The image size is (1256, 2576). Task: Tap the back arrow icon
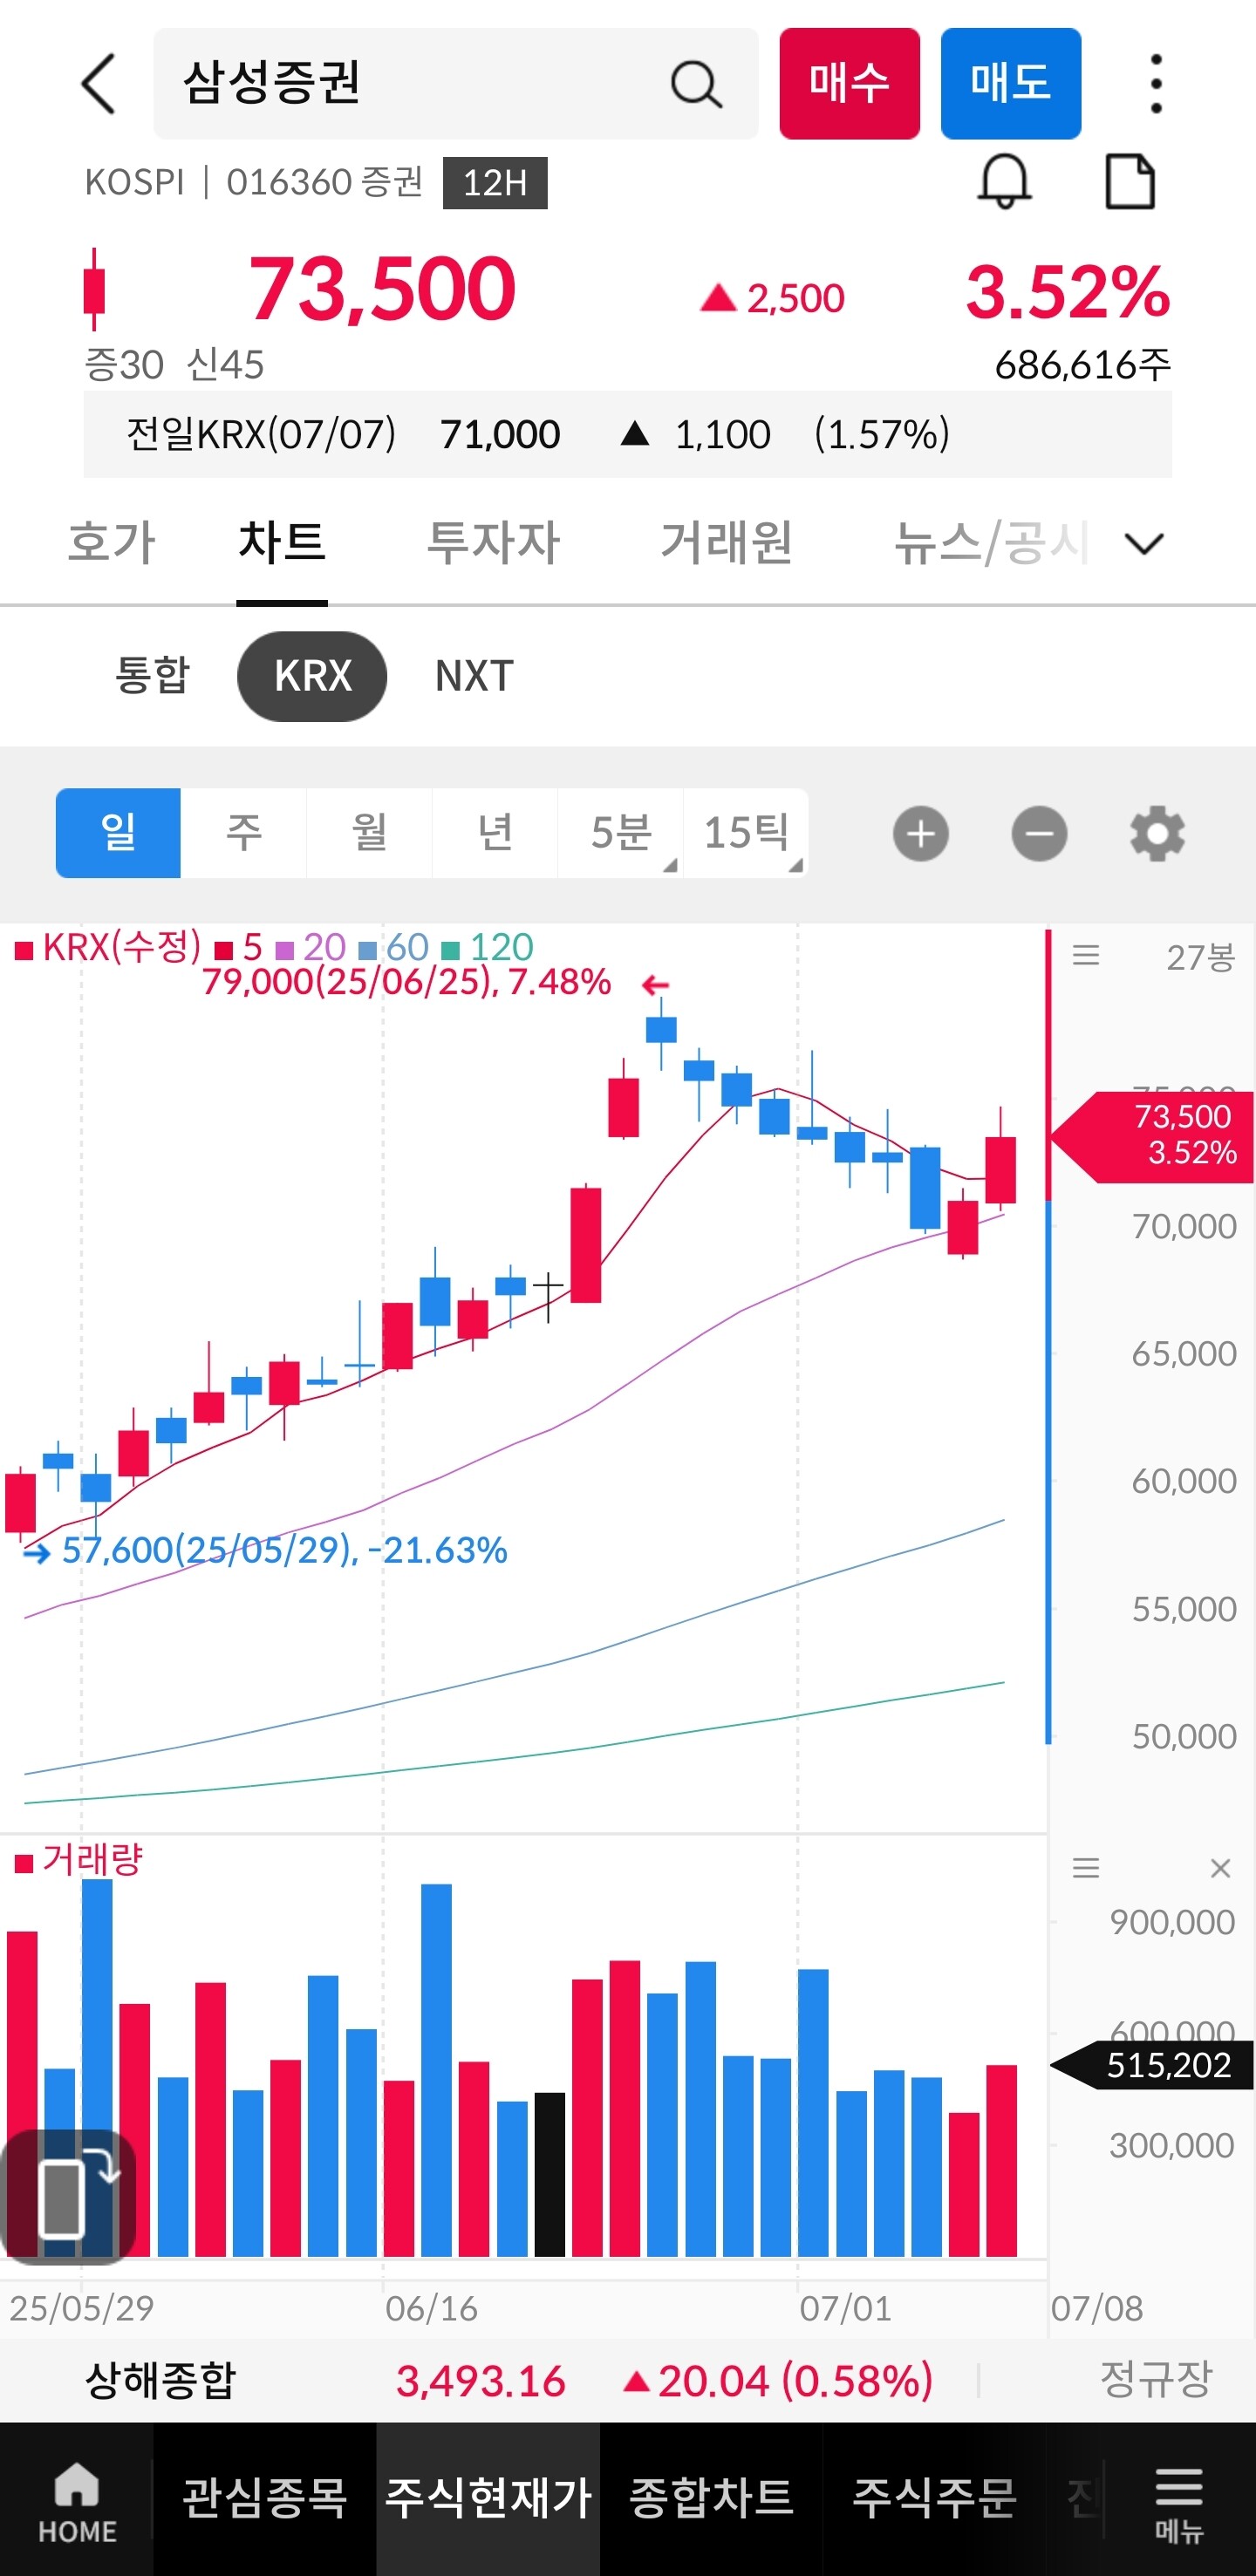tap(98, 83)
